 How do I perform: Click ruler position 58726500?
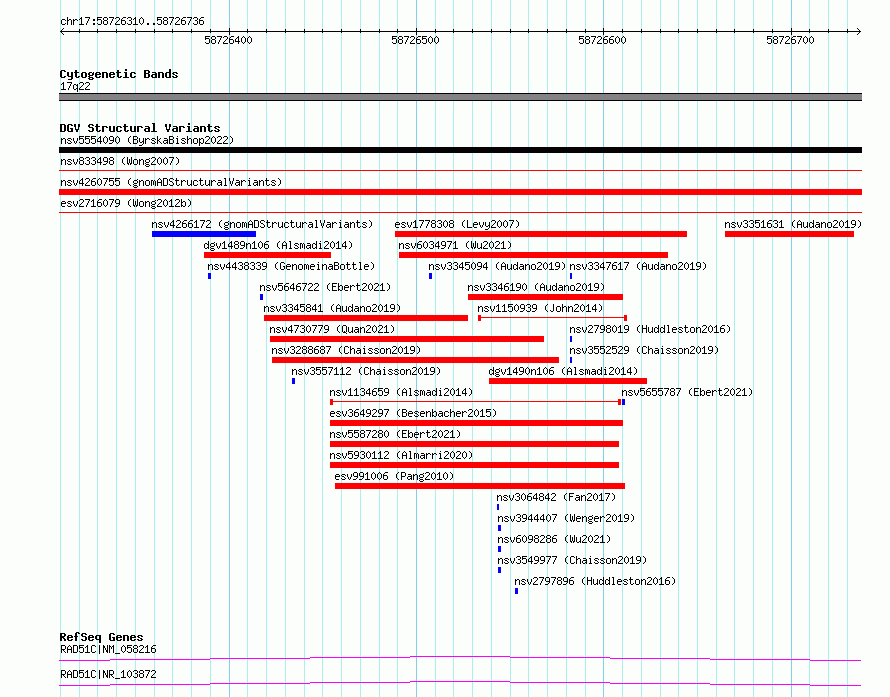point(415,40)
